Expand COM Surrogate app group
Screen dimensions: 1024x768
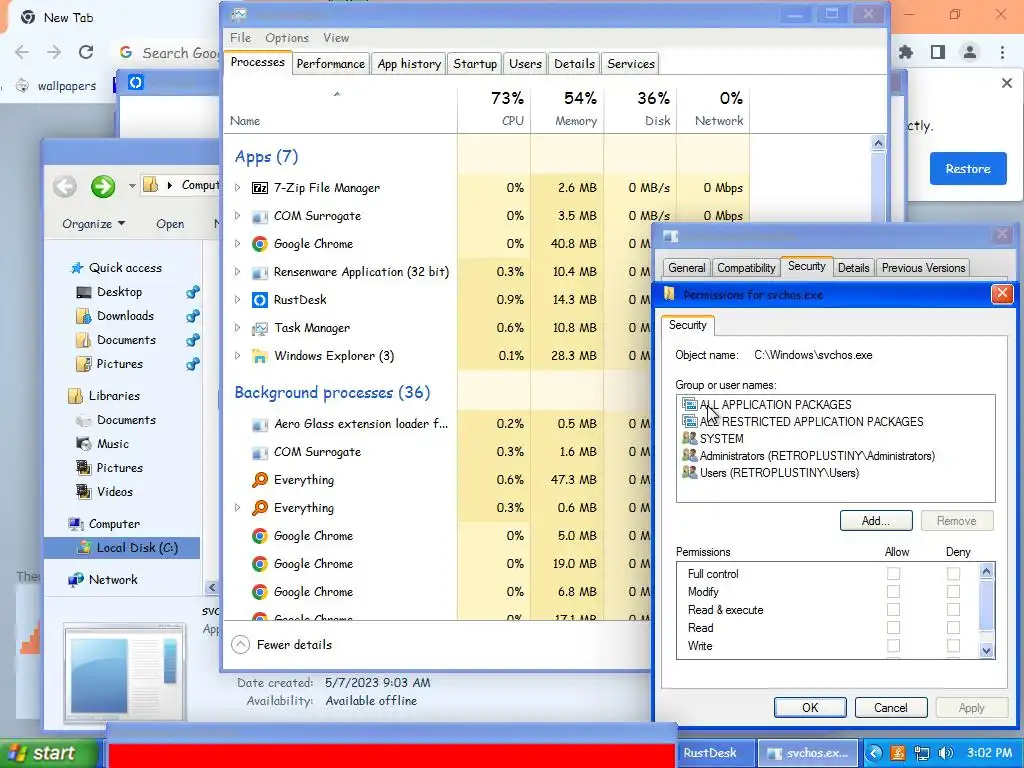[x=237, y=216]
